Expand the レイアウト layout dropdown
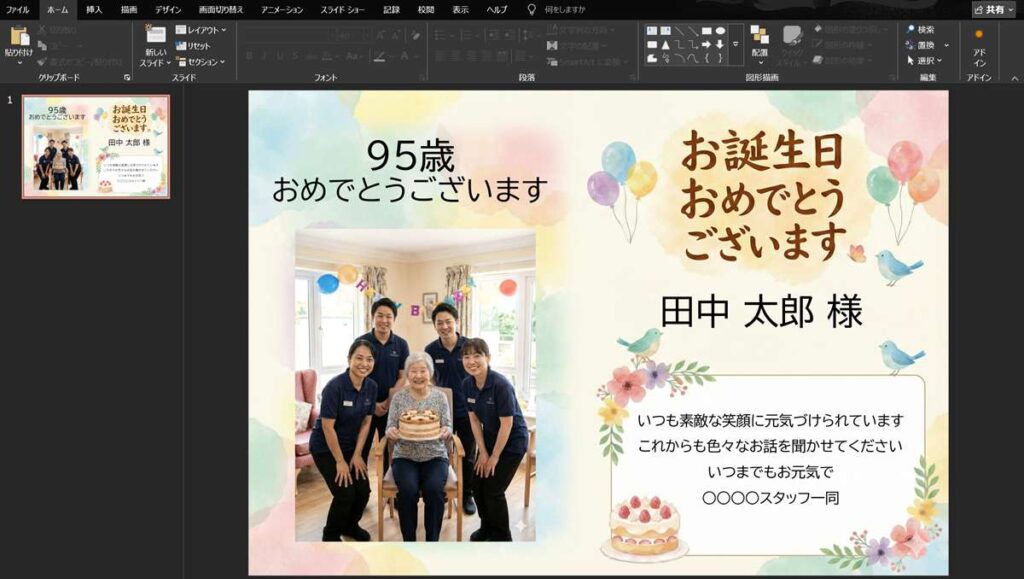The width and height of the screenshot is (1024, 579). [x=200, y=30]
